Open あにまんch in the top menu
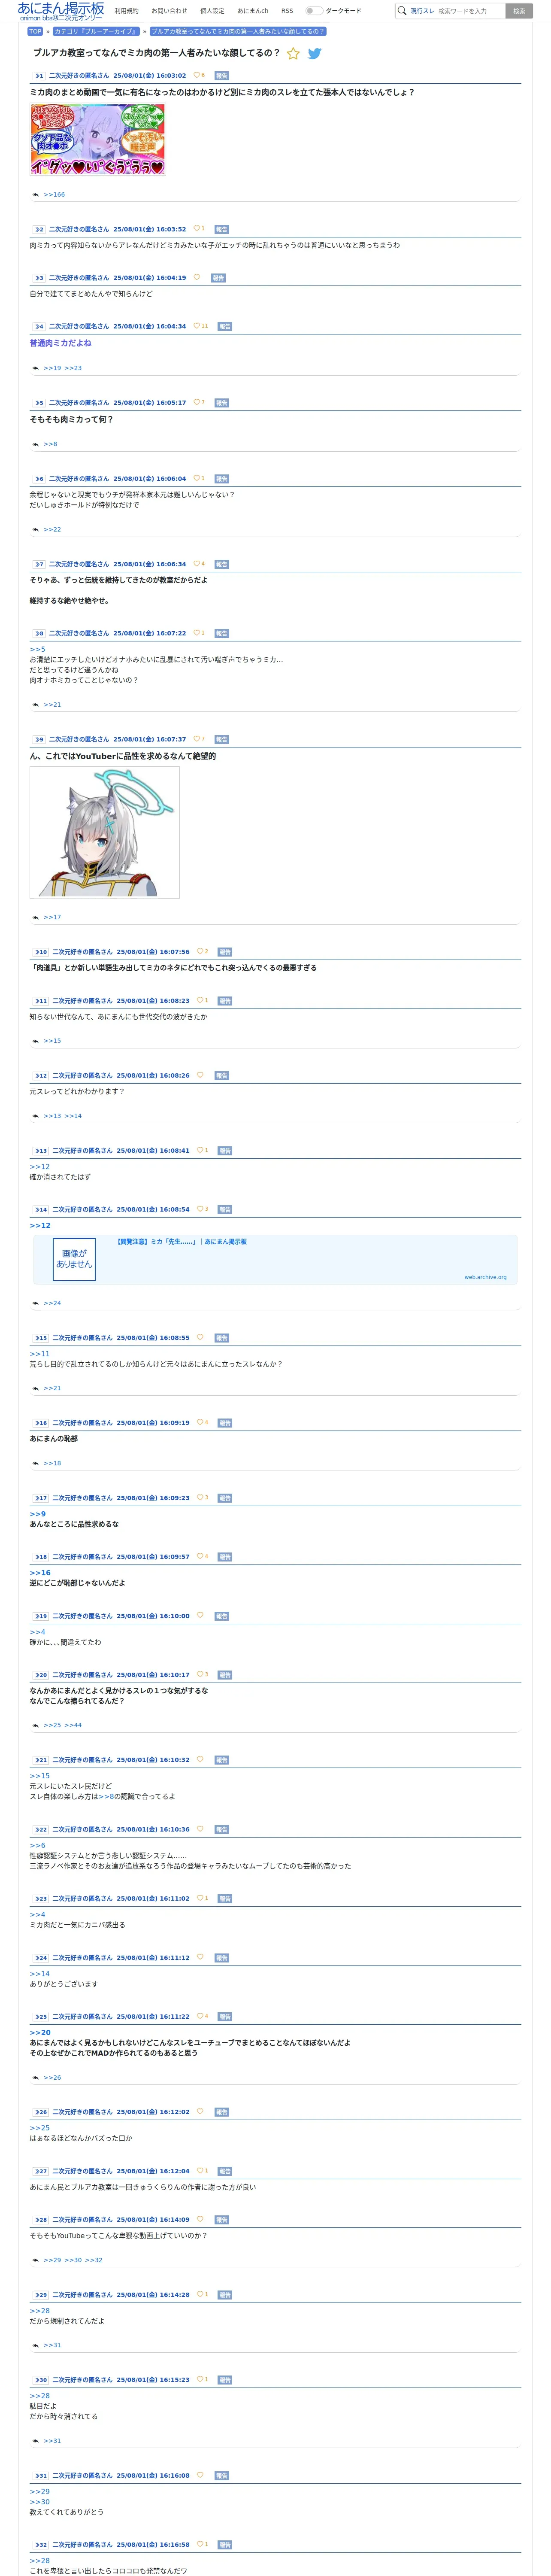Viewport: 551px width, 2576px height. coord(253,11)
